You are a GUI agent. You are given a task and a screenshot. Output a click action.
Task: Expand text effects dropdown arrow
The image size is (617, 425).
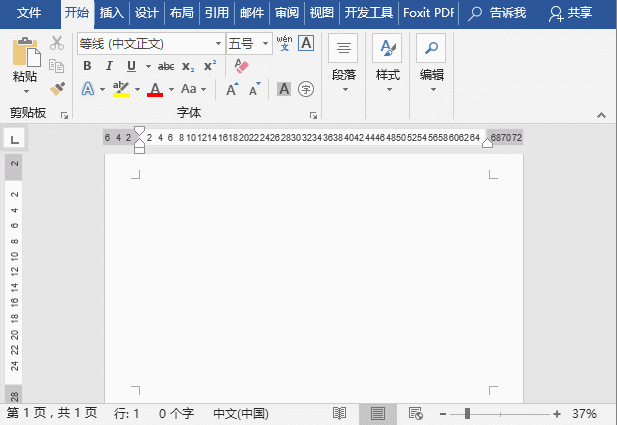[102, 89]
